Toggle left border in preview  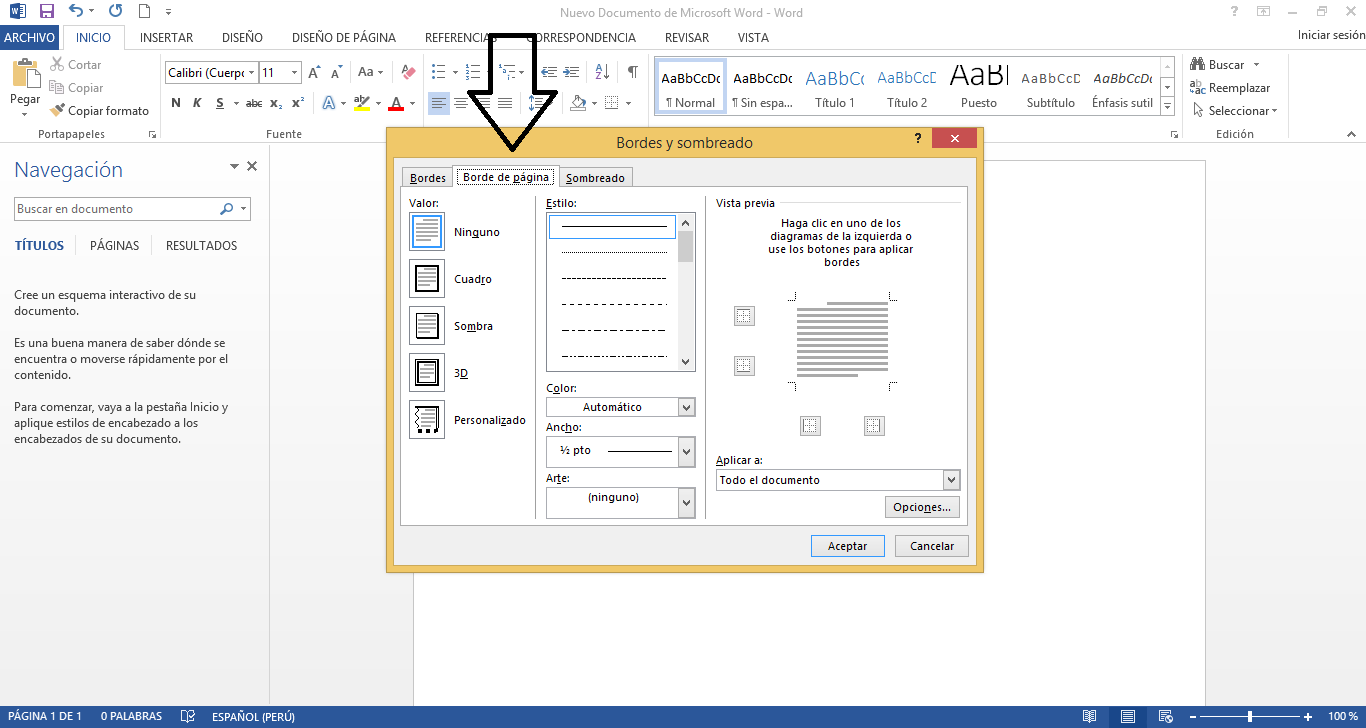point(810,426)
